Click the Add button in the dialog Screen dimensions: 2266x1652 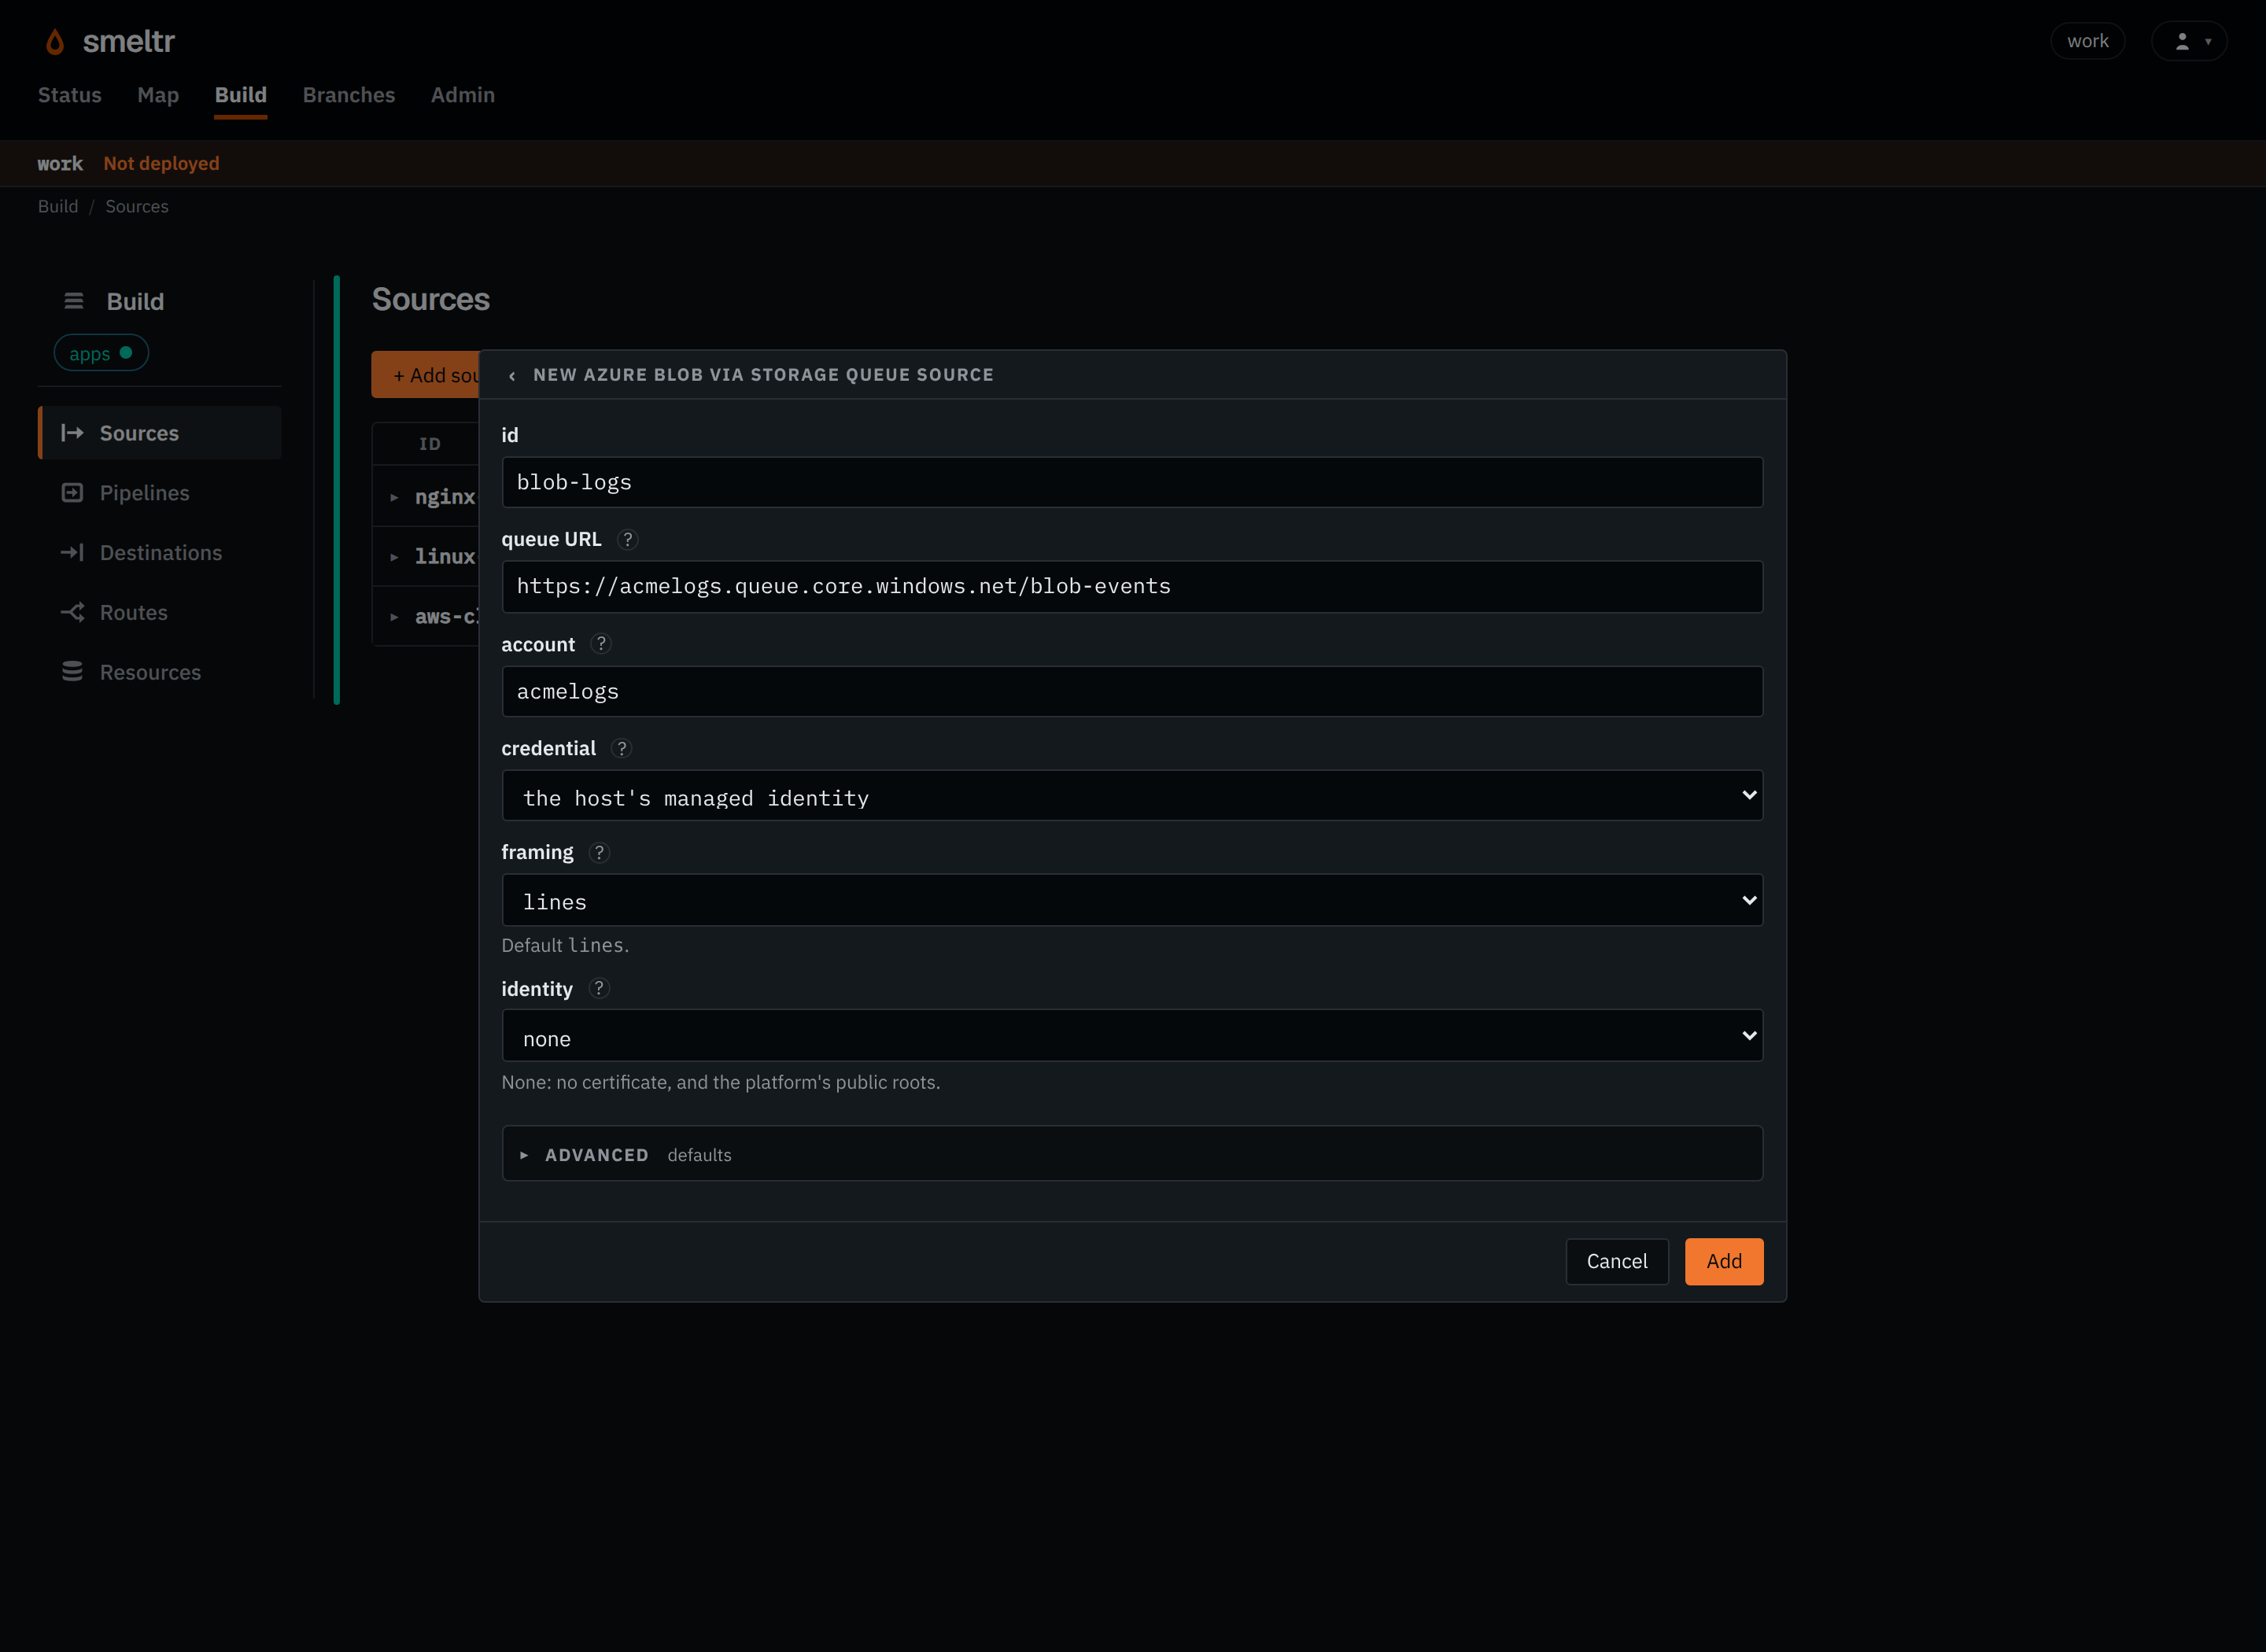[1724, 1261]
